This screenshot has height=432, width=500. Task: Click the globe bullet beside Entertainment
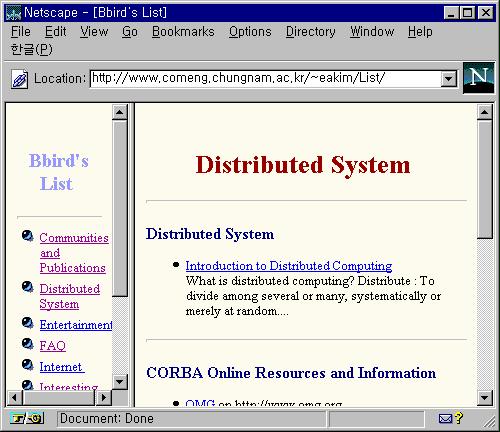pyautogui.click(x=28, y=323)
